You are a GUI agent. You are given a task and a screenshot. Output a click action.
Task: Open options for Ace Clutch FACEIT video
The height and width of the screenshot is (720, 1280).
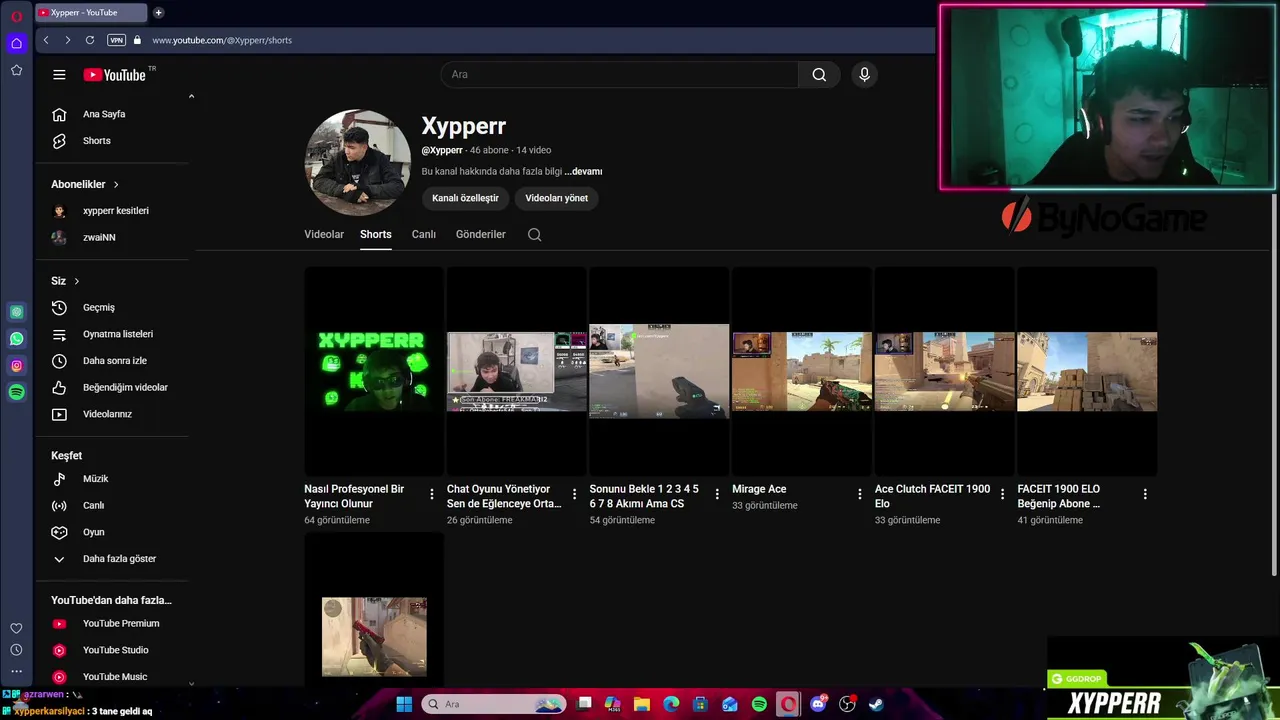(x=1002, y=494)
